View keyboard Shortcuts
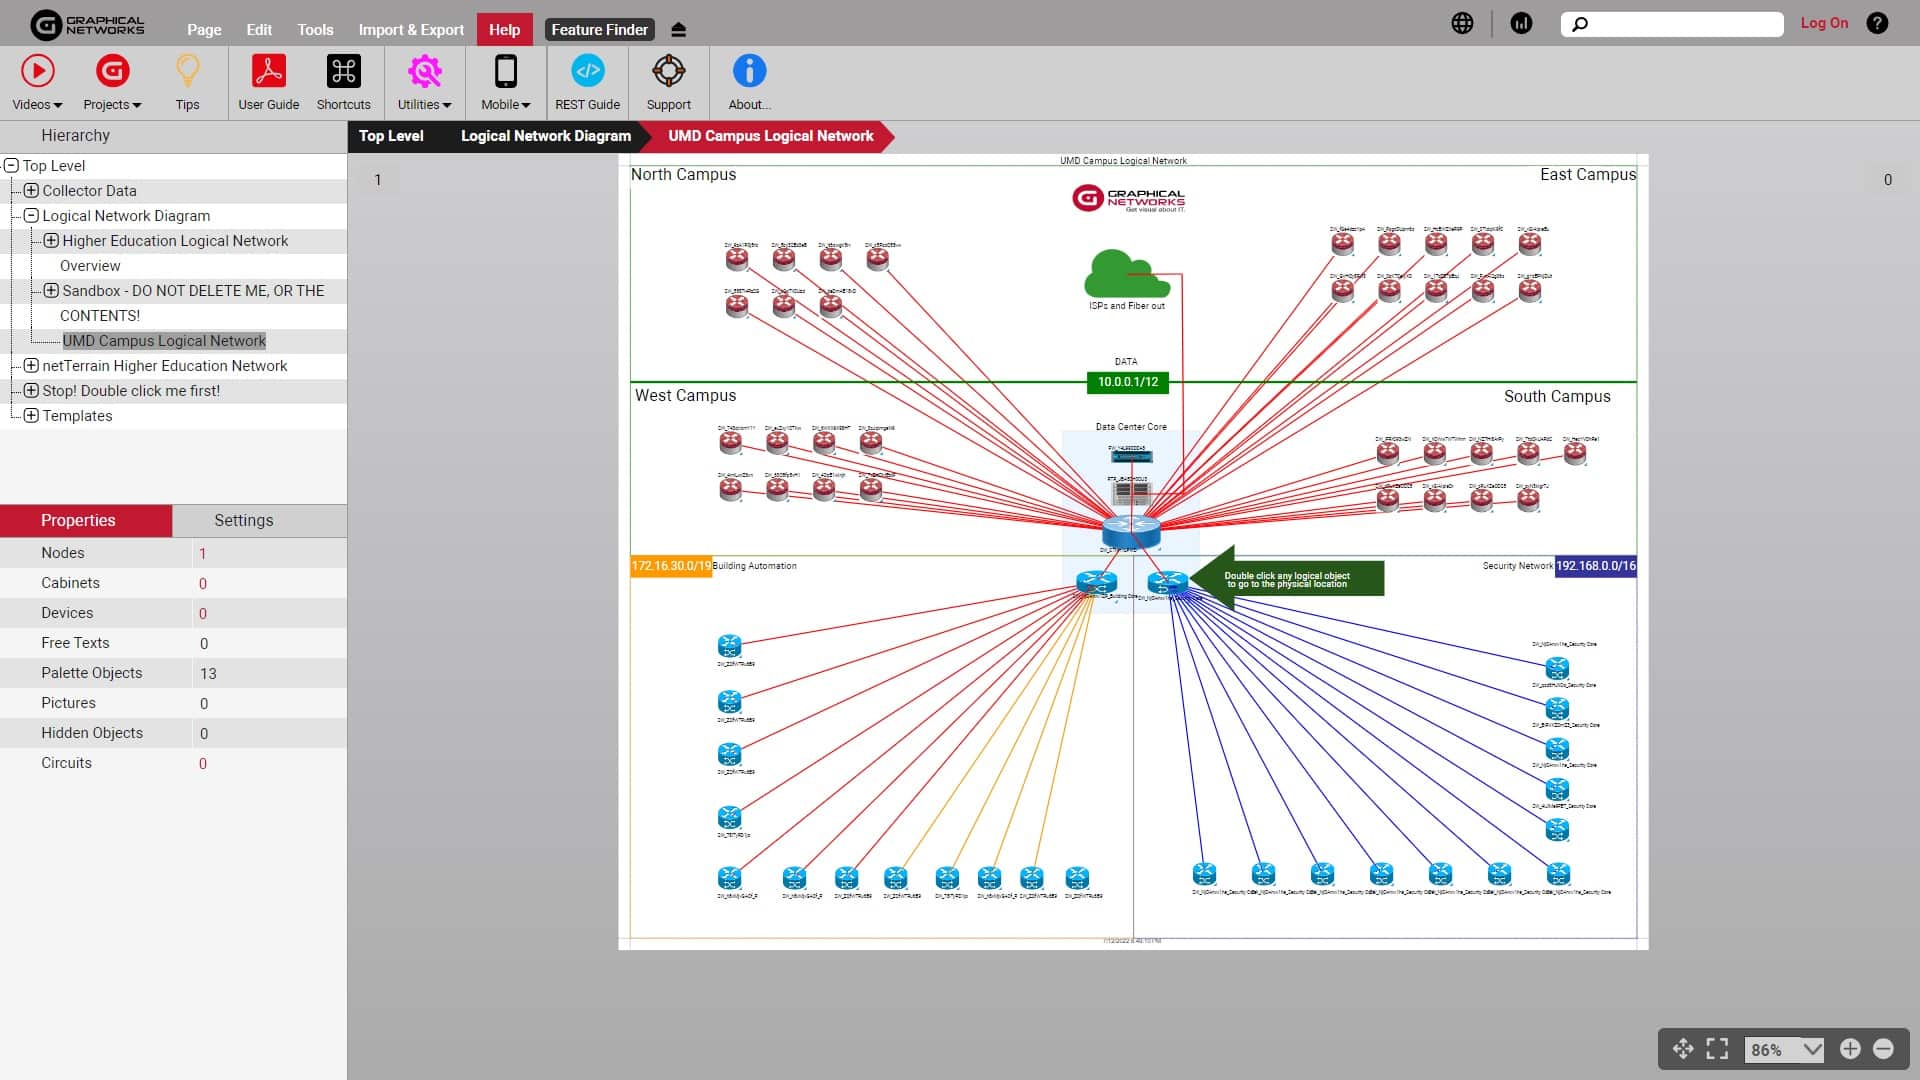Image resolution: width=1920 pixels, height=1080 pixels. pyautogui.click(x=343, y=83)
